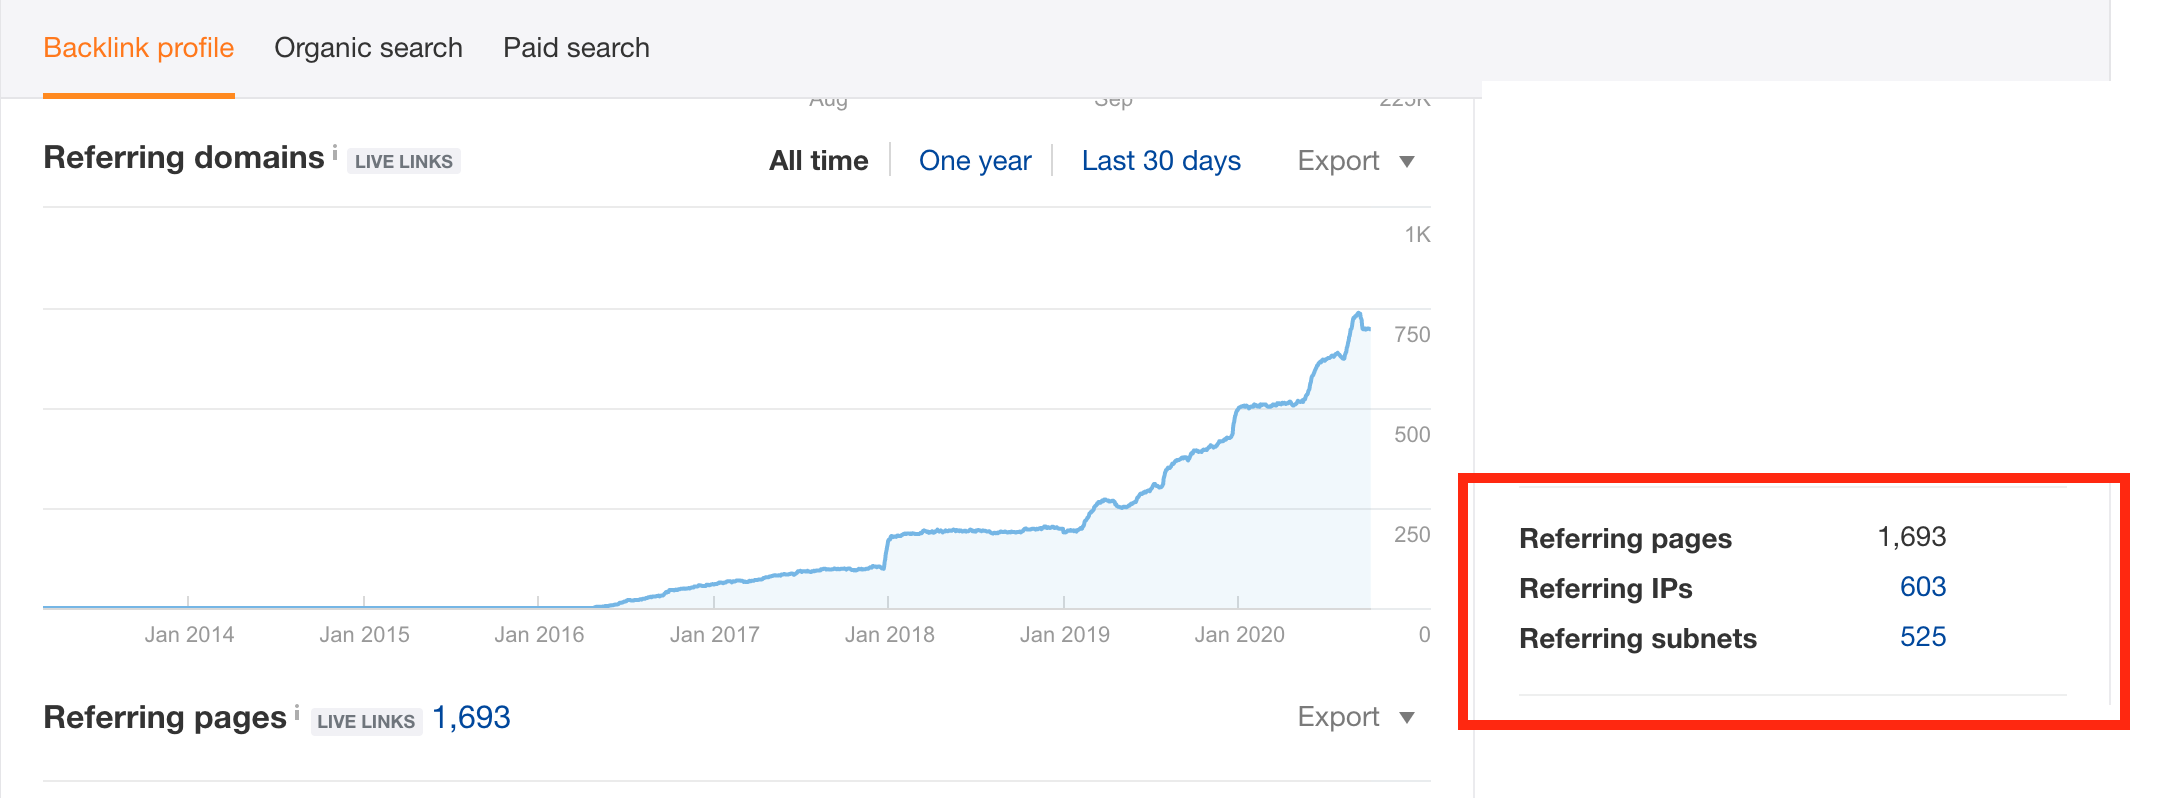Click info icon next to Referring domains
Viewport: 2169px width, 798px height.
[335, 153]
